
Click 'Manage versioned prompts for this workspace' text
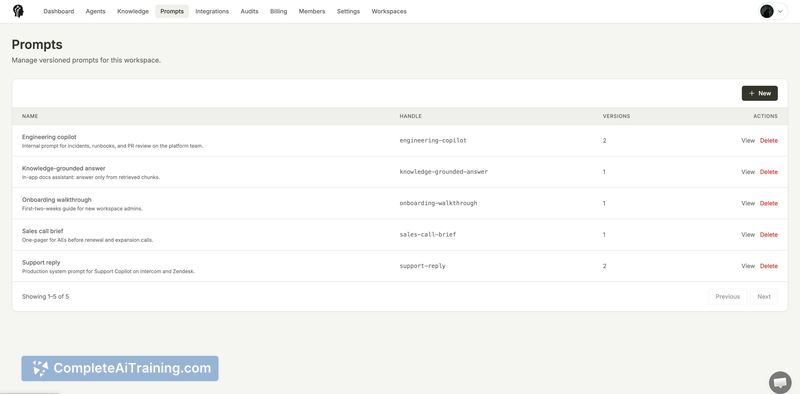(x=86, y=60)
